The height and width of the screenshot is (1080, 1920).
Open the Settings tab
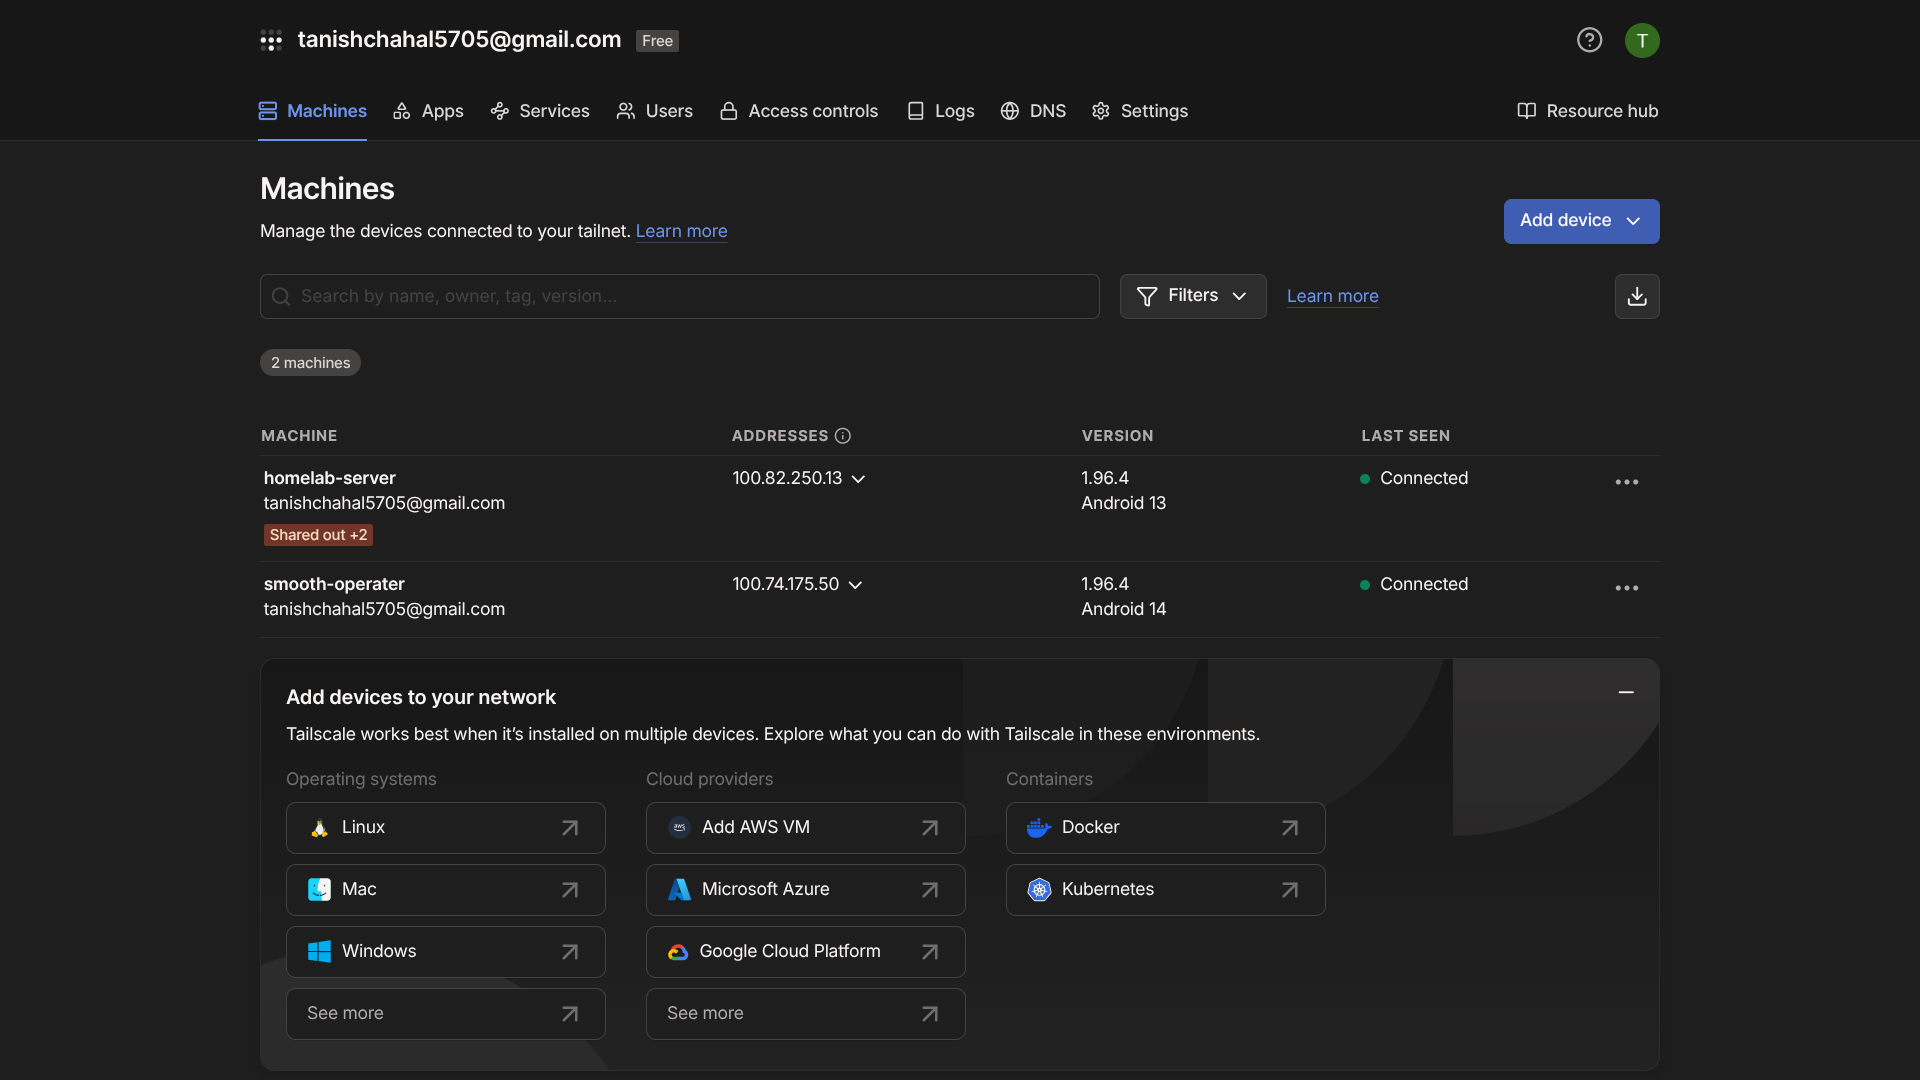[1140, 111]
